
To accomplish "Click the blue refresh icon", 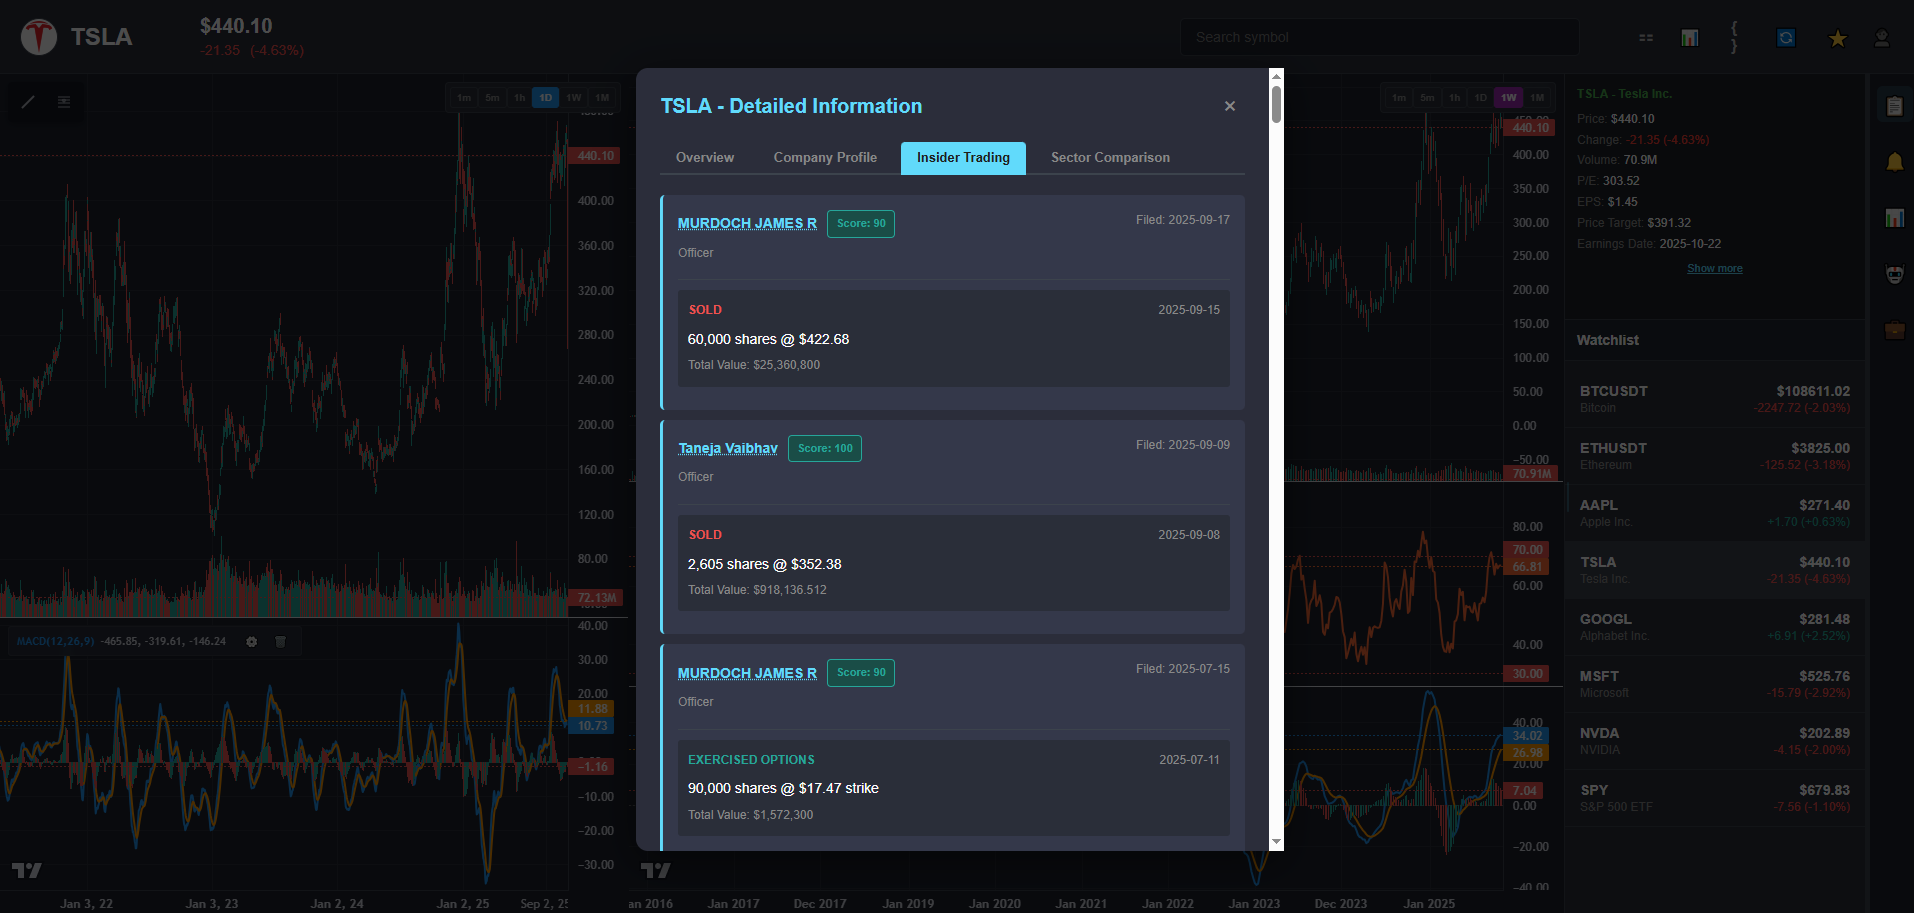I will click(x=1786, y=38).
